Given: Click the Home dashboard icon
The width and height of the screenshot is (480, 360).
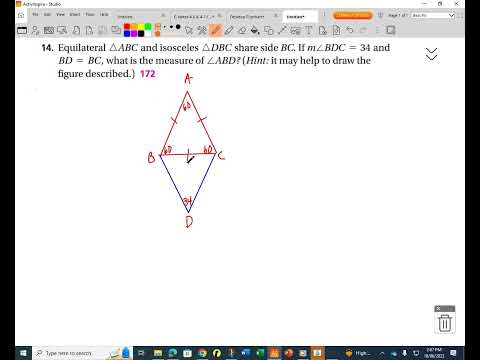Looking at the screenshot, I should (x=21, y=15).
